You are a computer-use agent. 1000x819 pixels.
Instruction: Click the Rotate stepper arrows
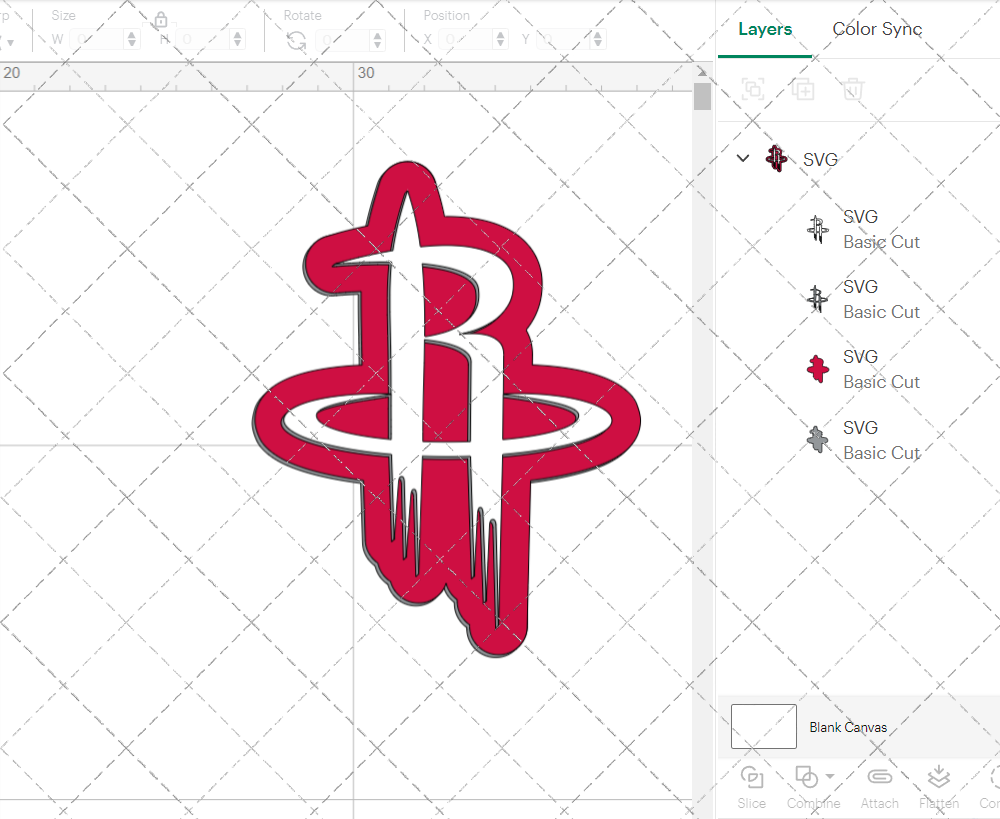click(x=378, y=40)
